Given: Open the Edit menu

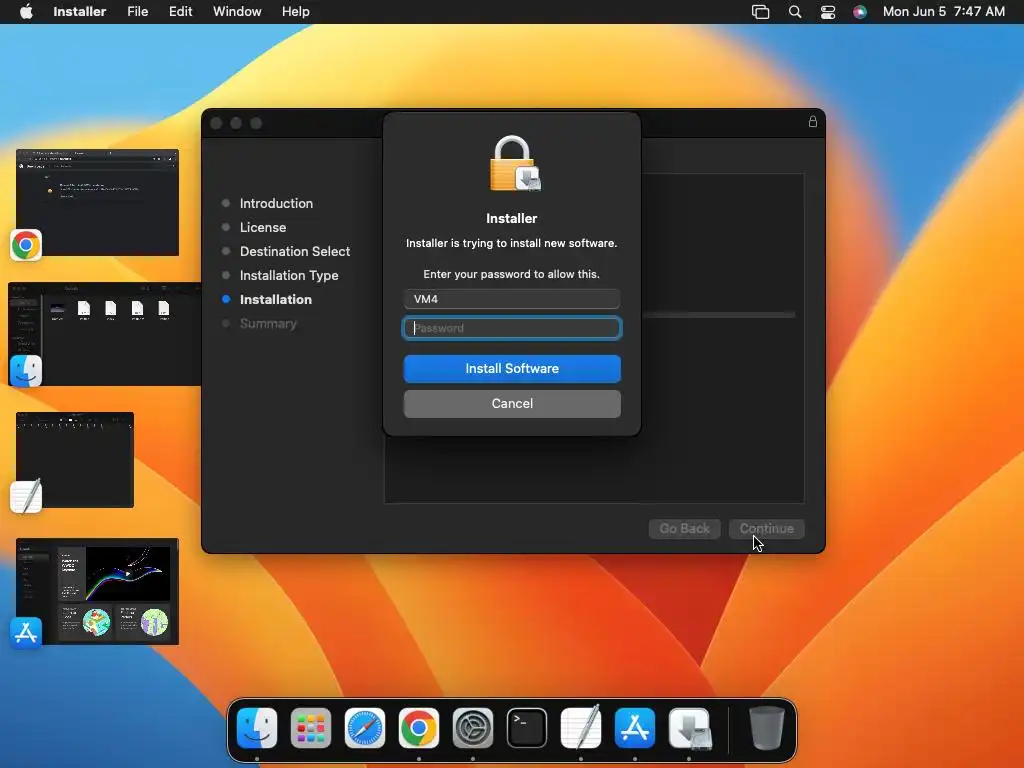Looking at the screenshot, I should click(180, 11).
